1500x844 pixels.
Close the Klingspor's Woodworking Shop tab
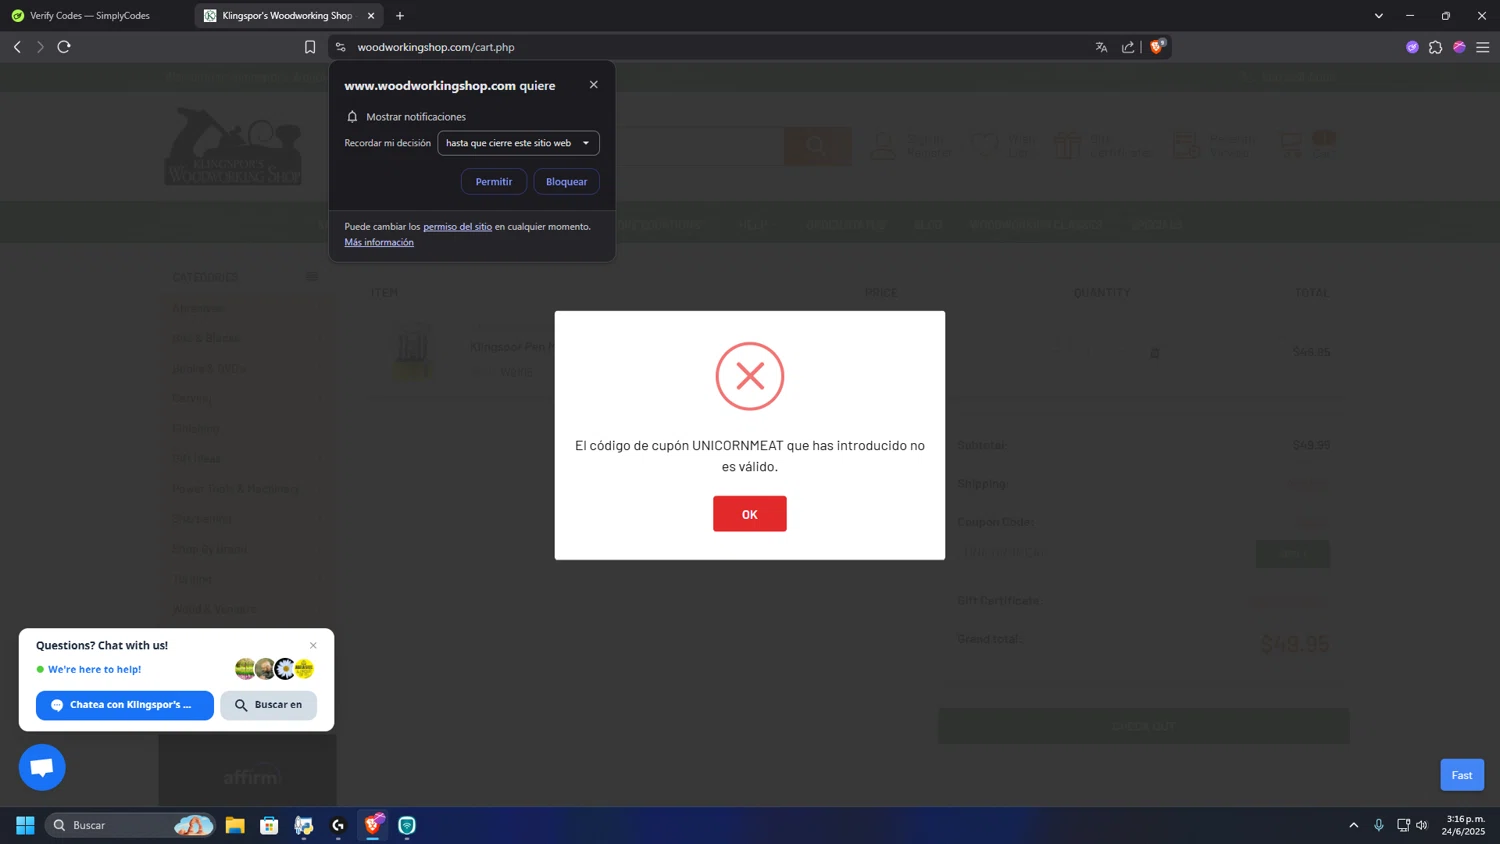tap(371, 16)
